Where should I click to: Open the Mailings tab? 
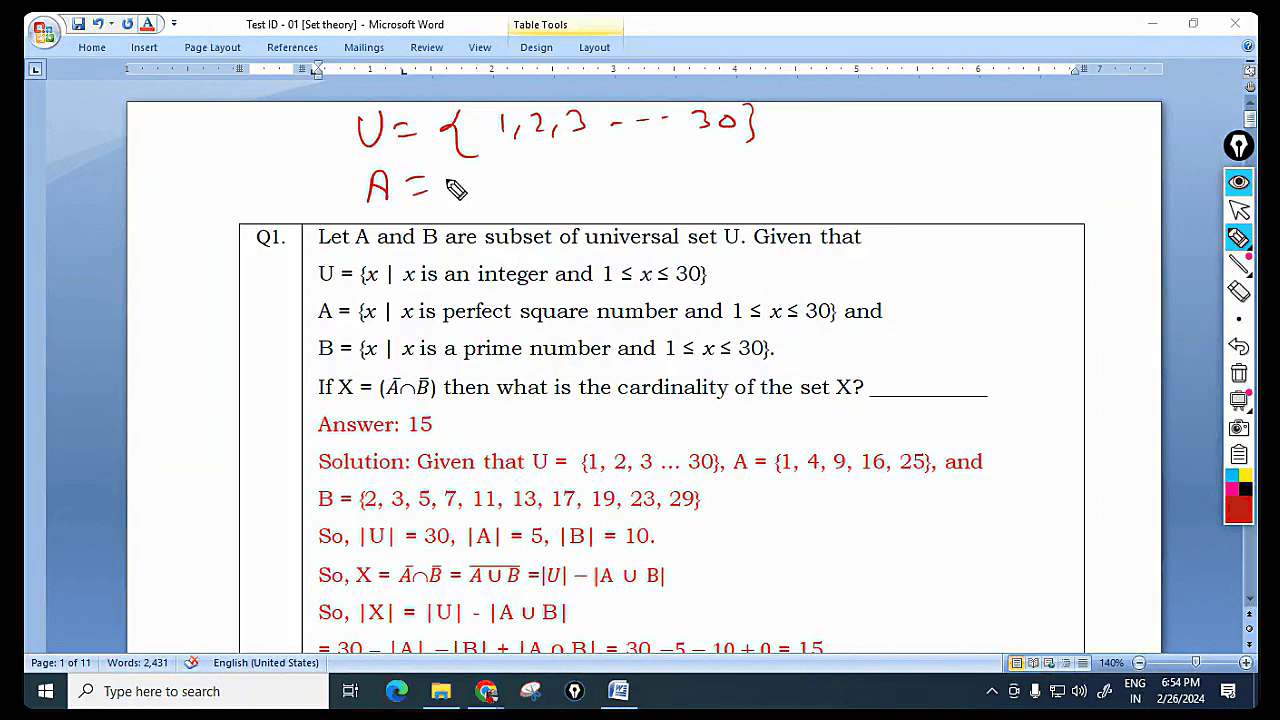click(364, 47)
